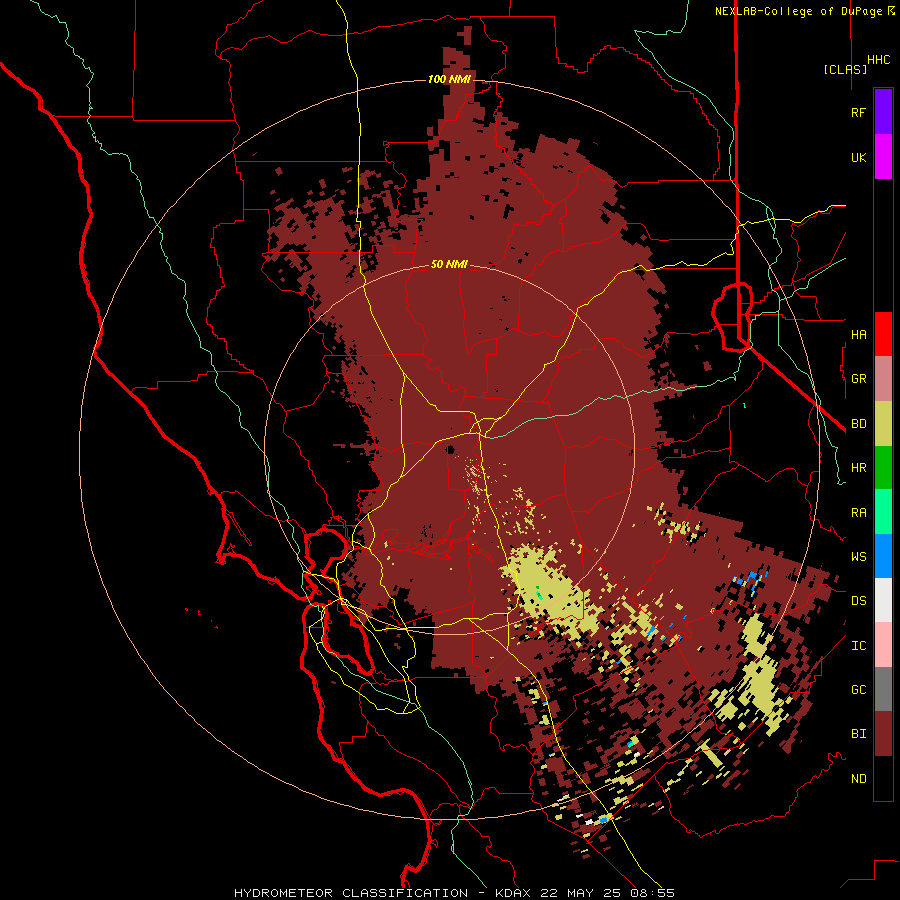Click the GC legend label
The width and height of the screenshot is (900, 900).
tap(858, 690)
